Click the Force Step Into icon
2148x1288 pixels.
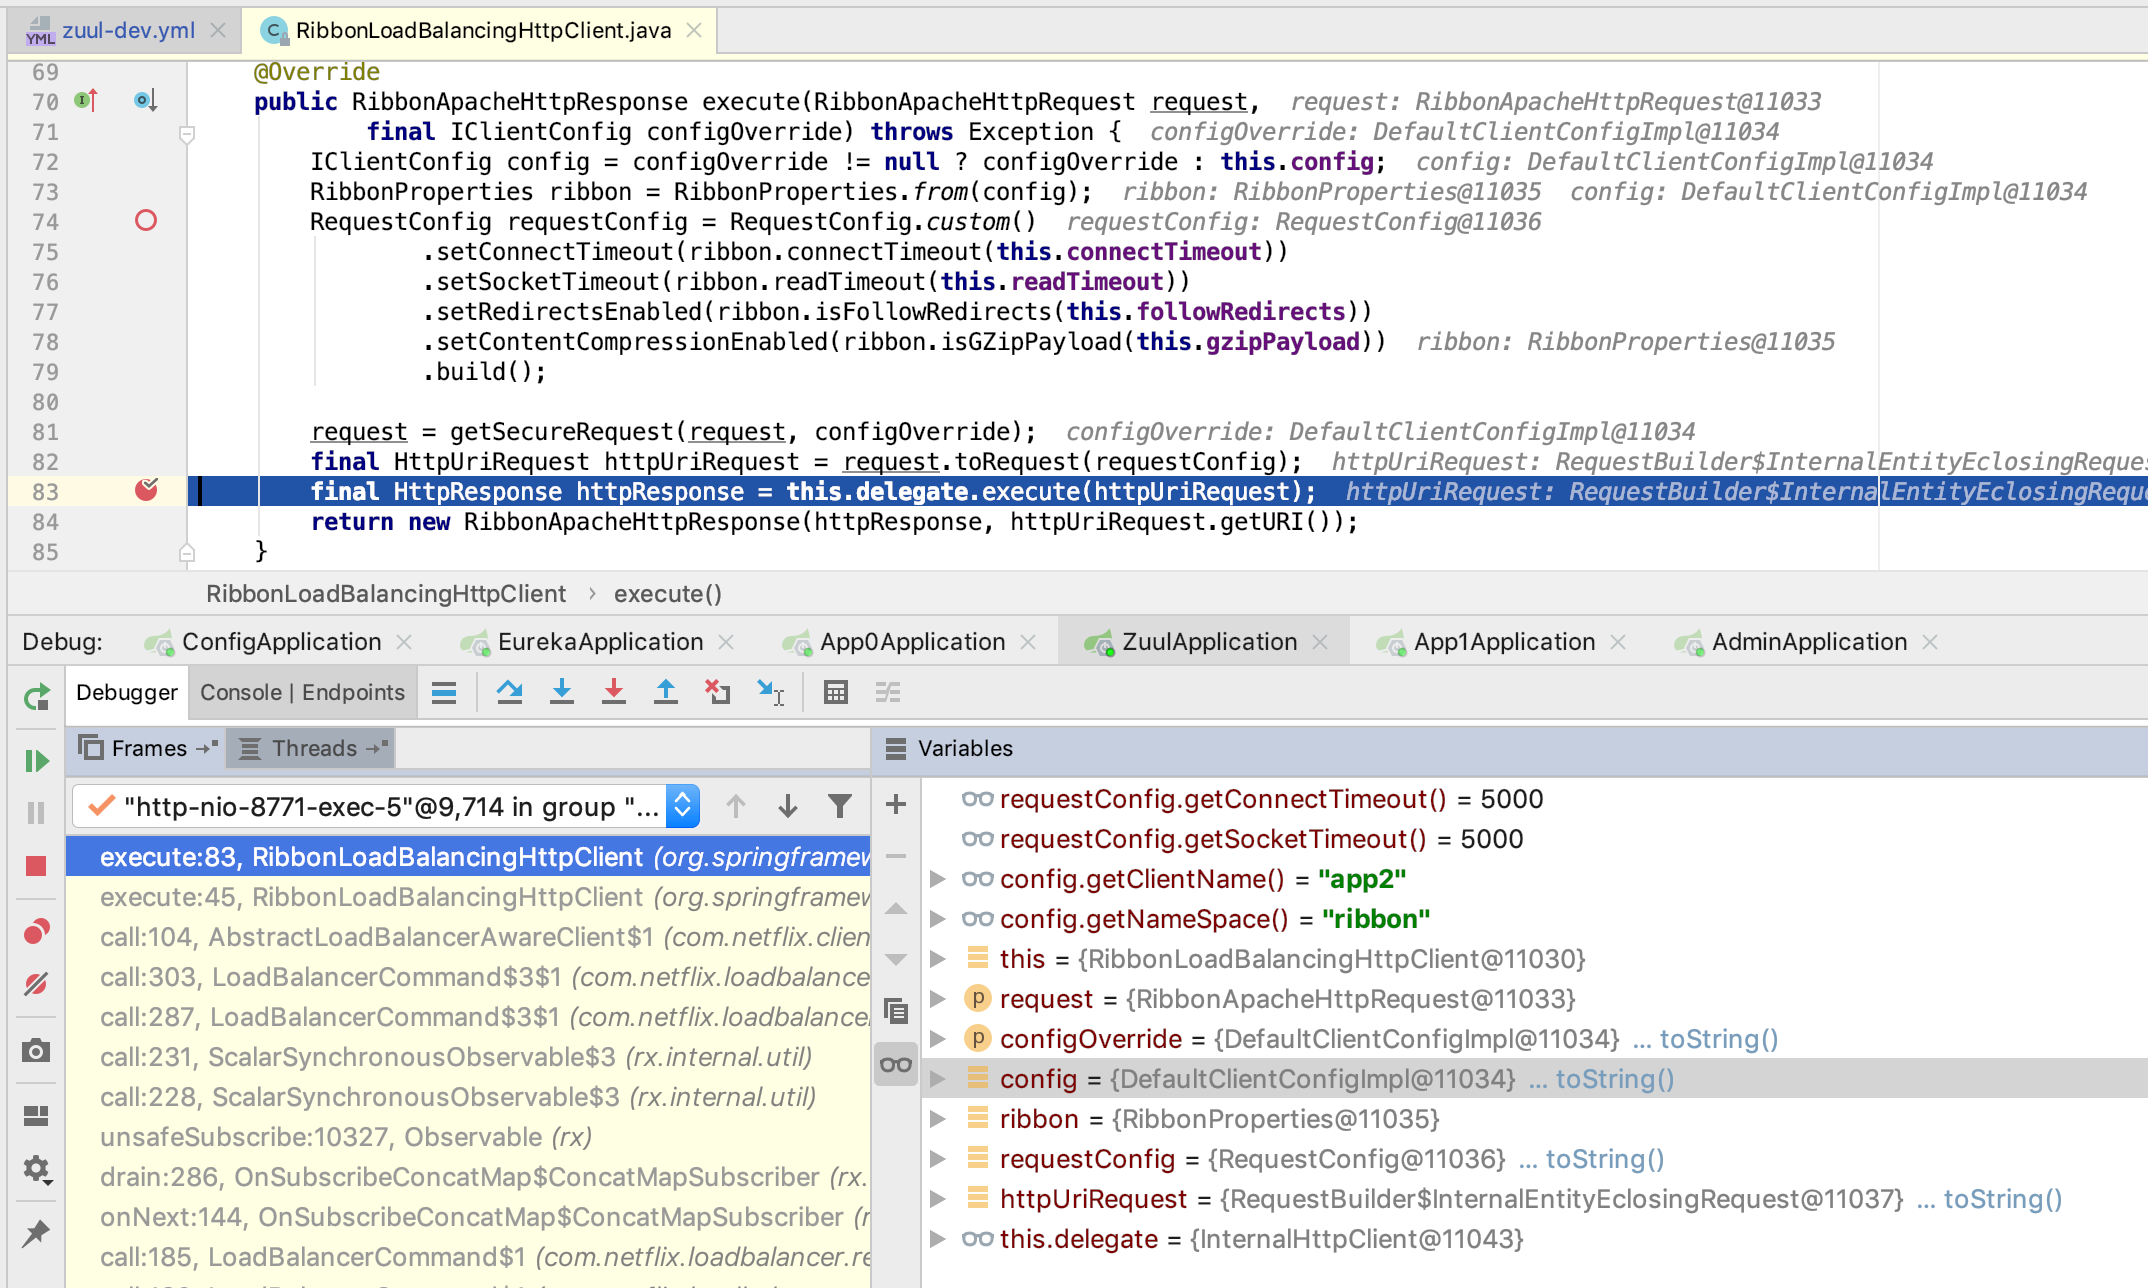pyautogui.click(x=614, y=692)
